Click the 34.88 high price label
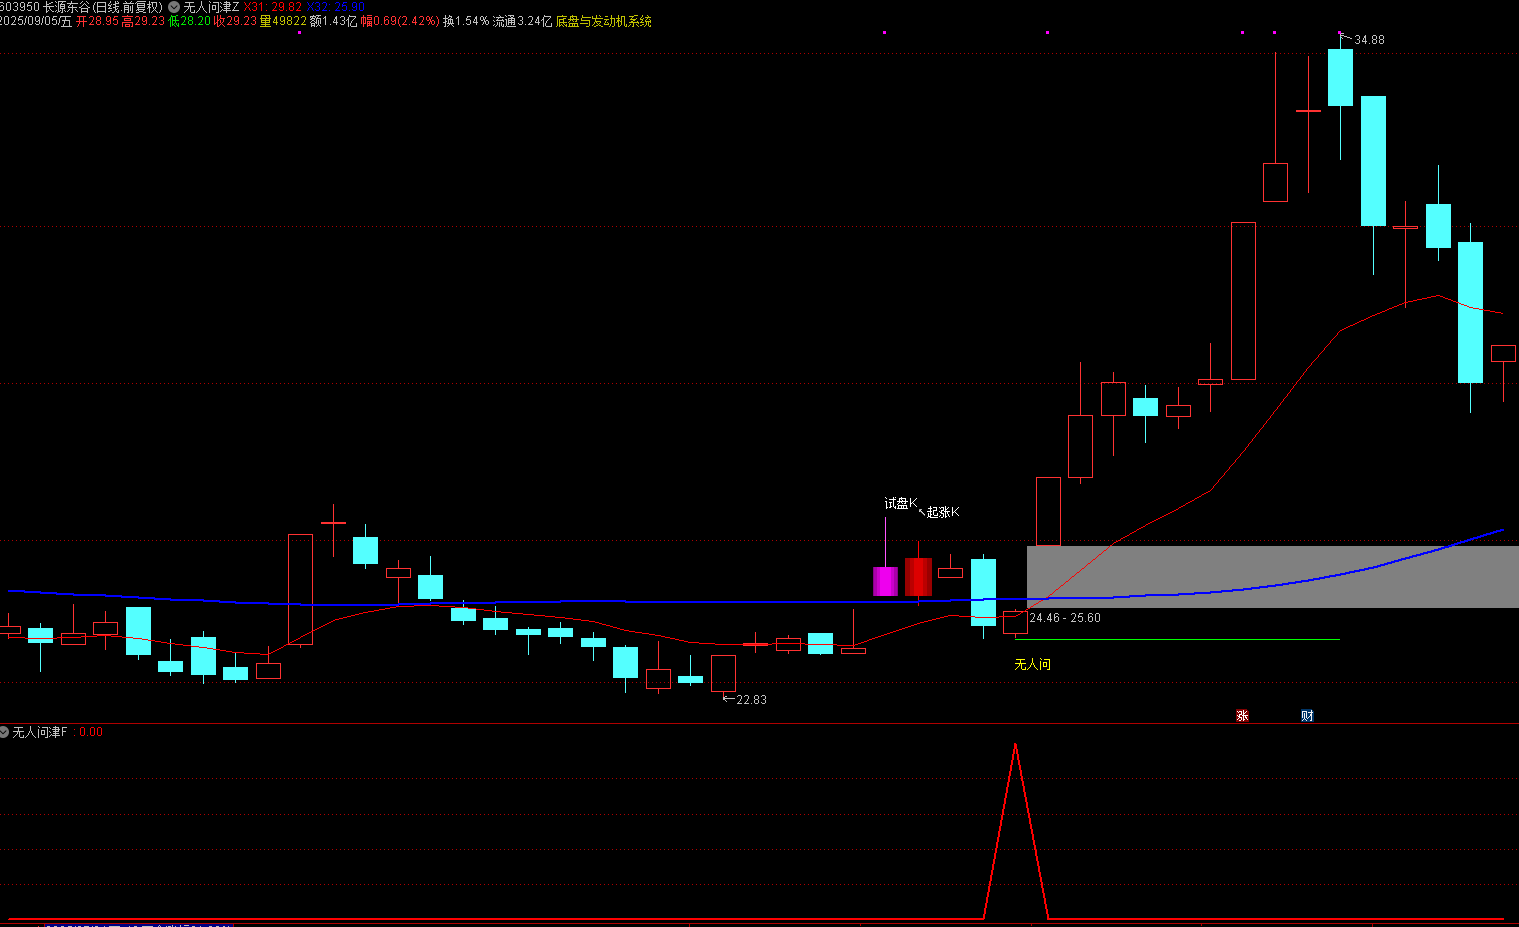1519x927 pixels. pos(1369,40)
